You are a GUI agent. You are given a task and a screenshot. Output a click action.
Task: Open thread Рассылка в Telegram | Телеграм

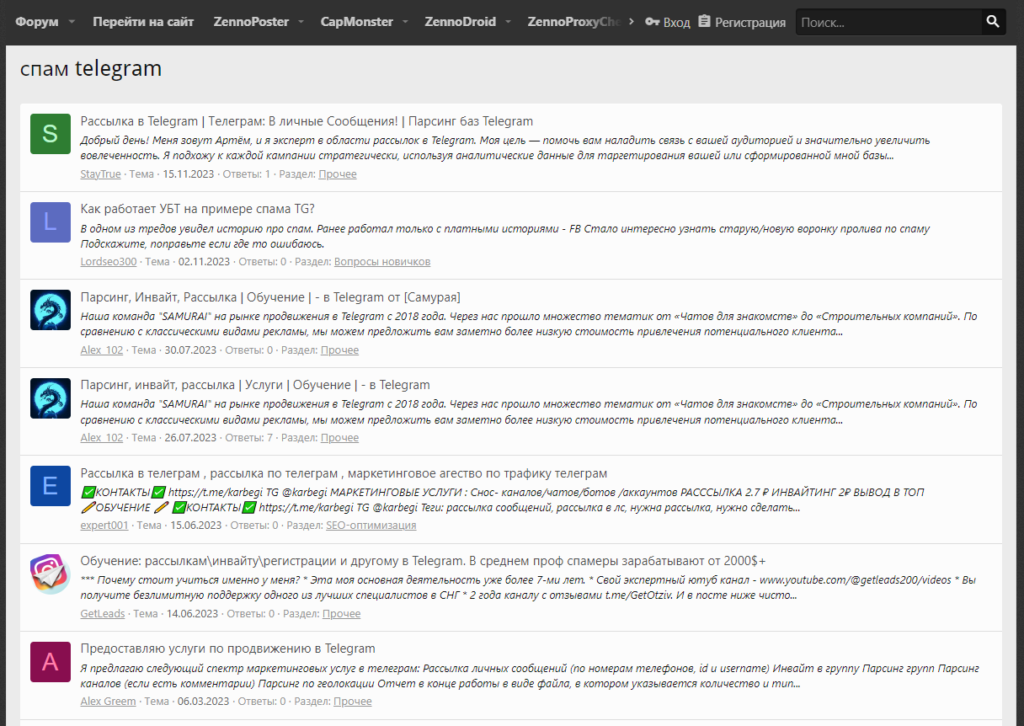point(306,121)
